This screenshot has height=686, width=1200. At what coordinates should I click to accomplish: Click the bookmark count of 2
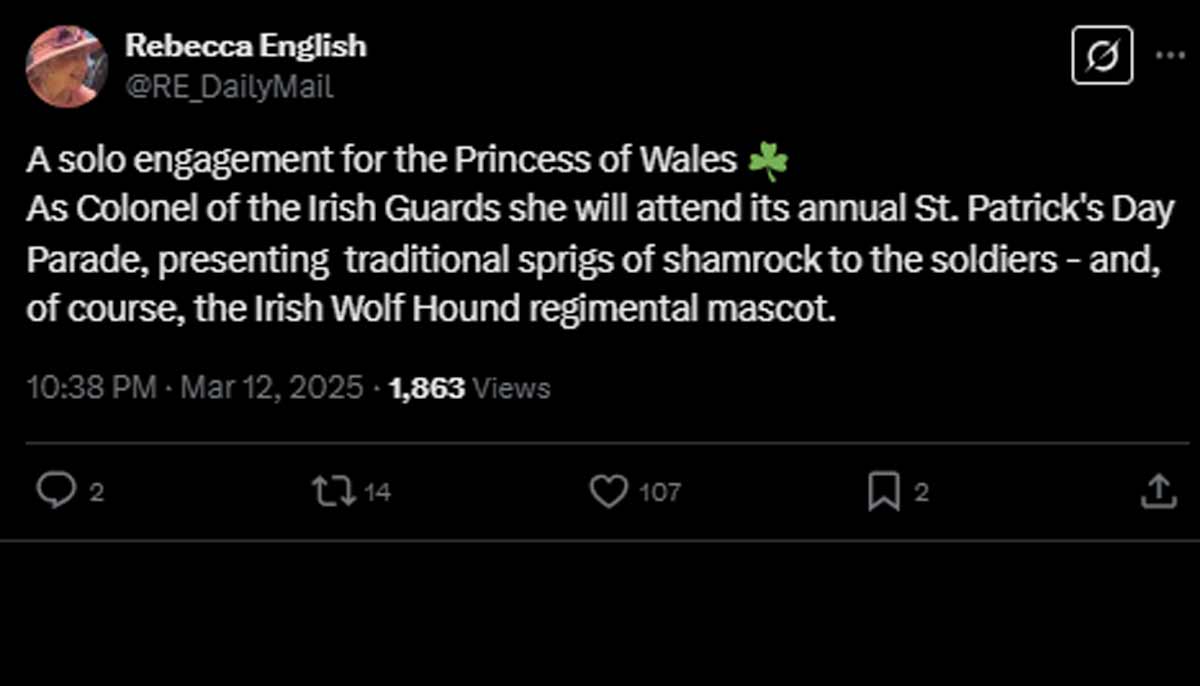tap(922, 492)
